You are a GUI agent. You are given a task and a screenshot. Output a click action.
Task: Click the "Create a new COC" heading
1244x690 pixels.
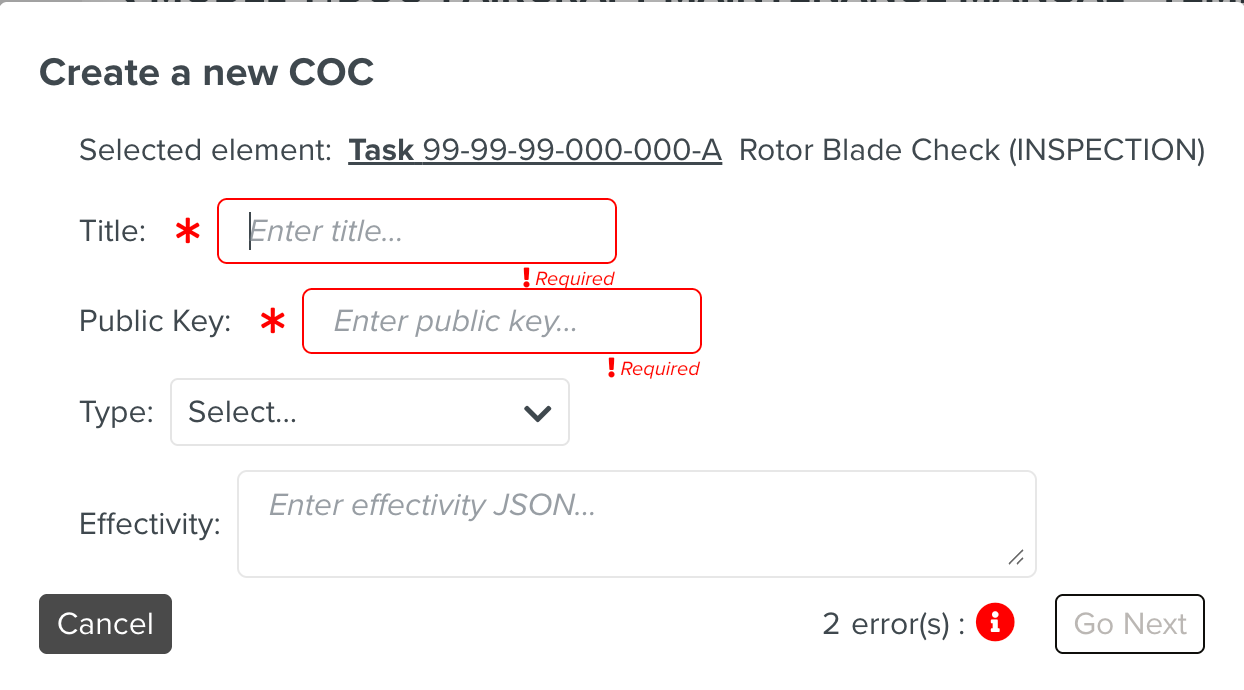point(206,72)
